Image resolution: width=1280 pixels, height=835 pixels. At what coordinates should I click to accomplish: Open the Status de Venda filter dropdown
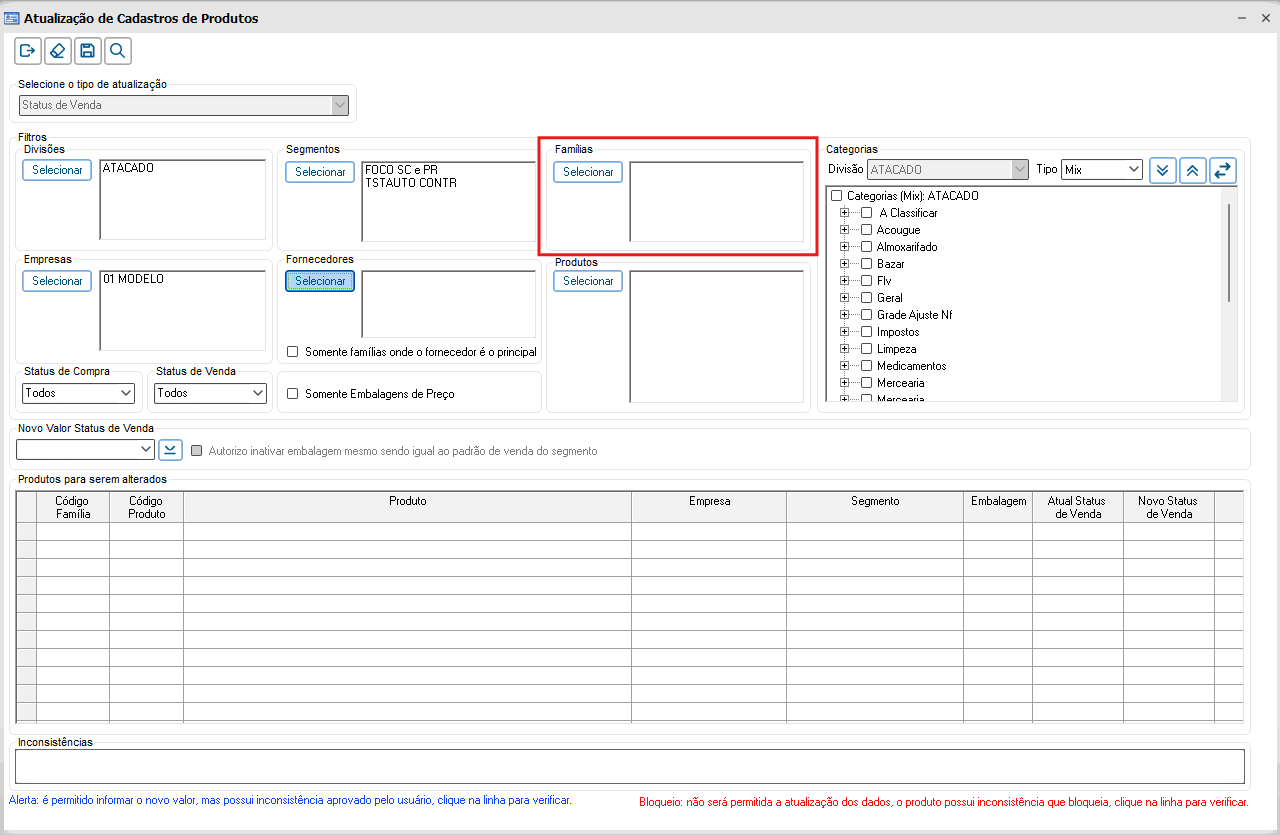210,393
